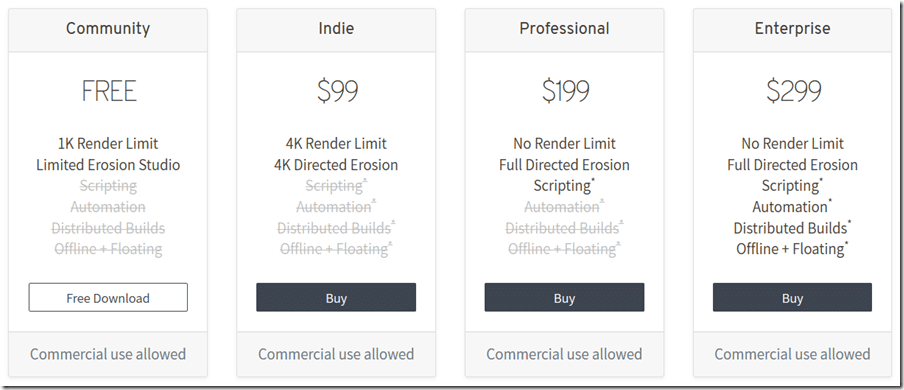The width and height of the screenshot is (904, 390).
Task: Click the FREE price text
Action: (109, 91)
